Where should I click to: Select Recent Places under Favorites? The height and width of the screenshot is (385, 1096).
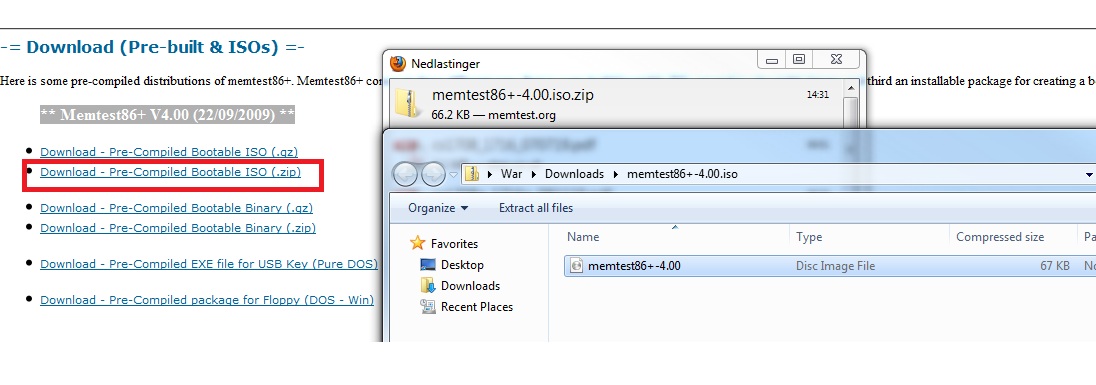pos(477,307)
